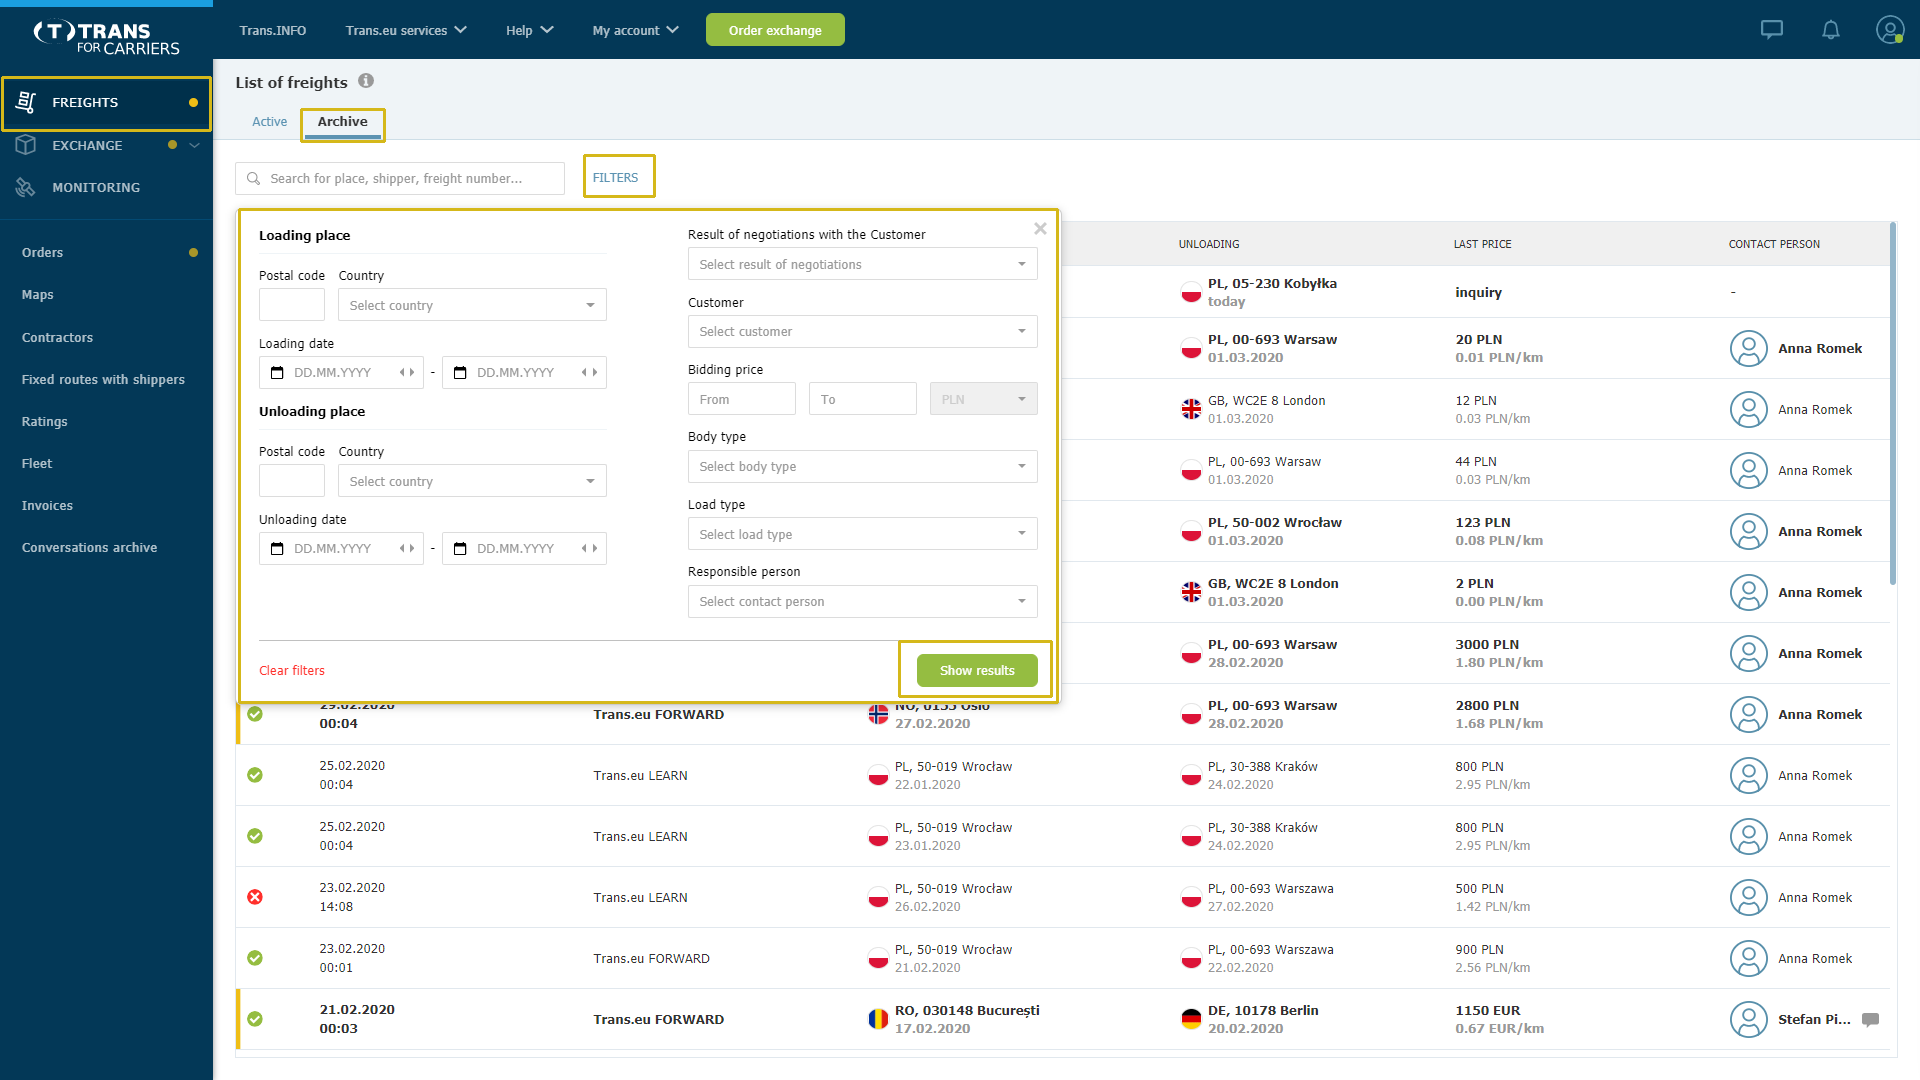Open the Help menu
1920x1080 pixels.
[x=529, y=30]
